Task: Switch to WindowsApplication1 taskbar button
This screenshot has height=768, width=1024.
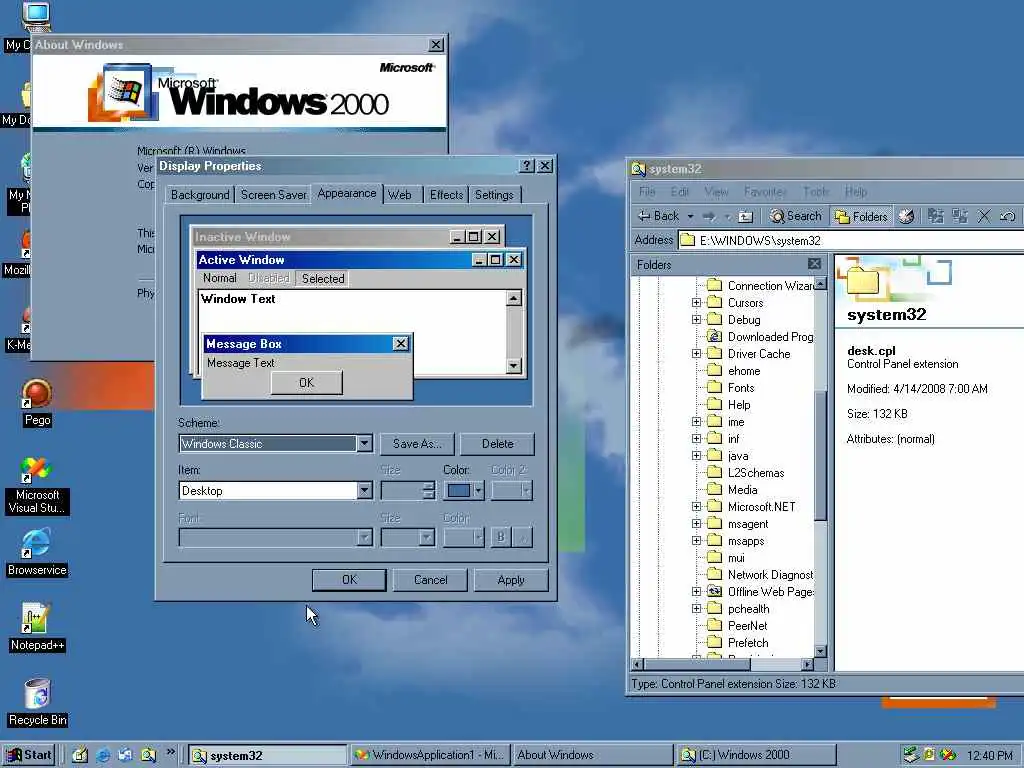Action: pos(430,755)
